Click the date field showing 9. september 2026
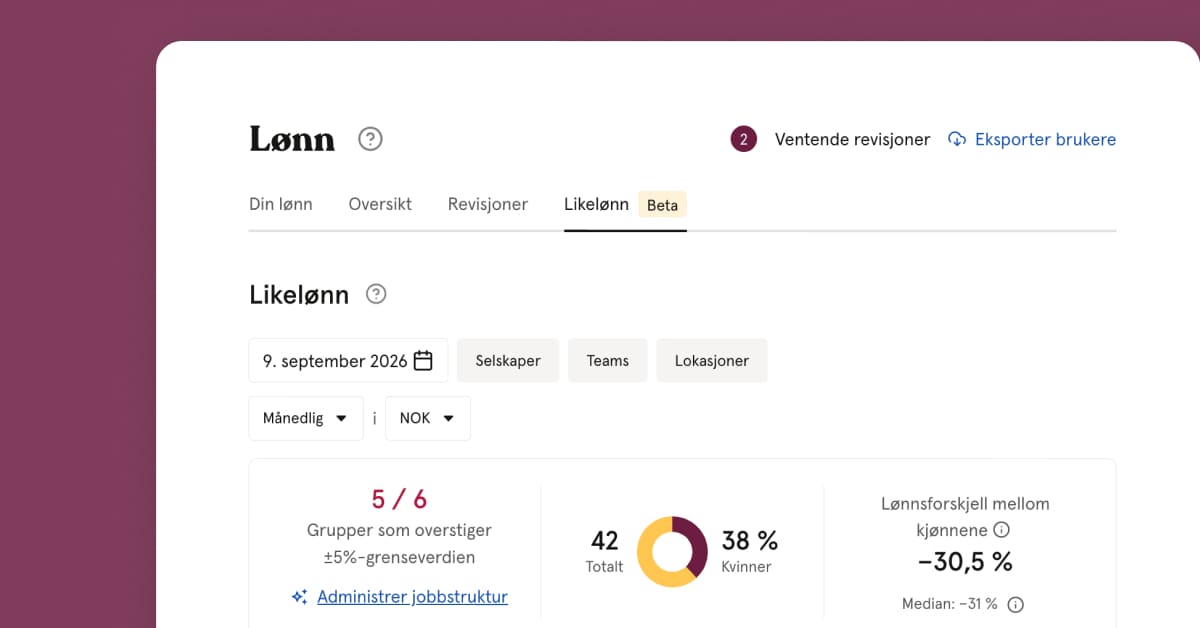The width and height of the screenshot is (1200, 628). 348,360
